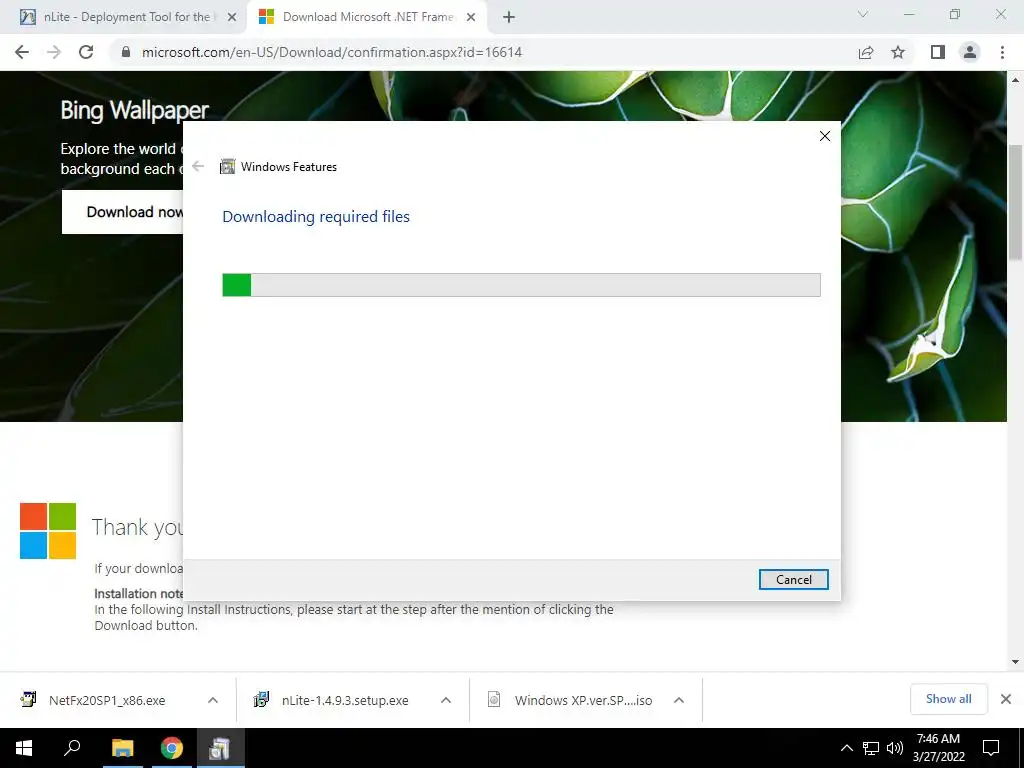Click the page scroll-up arrow

[1016, 80]
